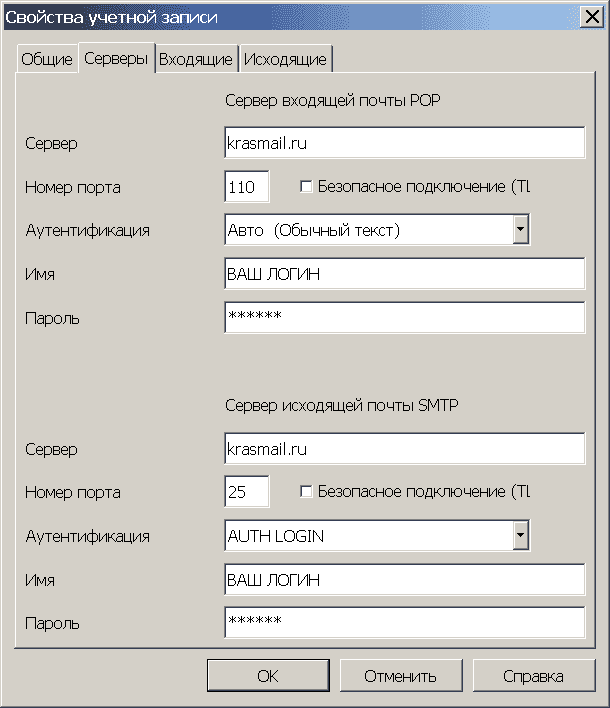Screen dimensions: 610x708
Task: Click the POP server address field
Action: [x=405, y=143]
